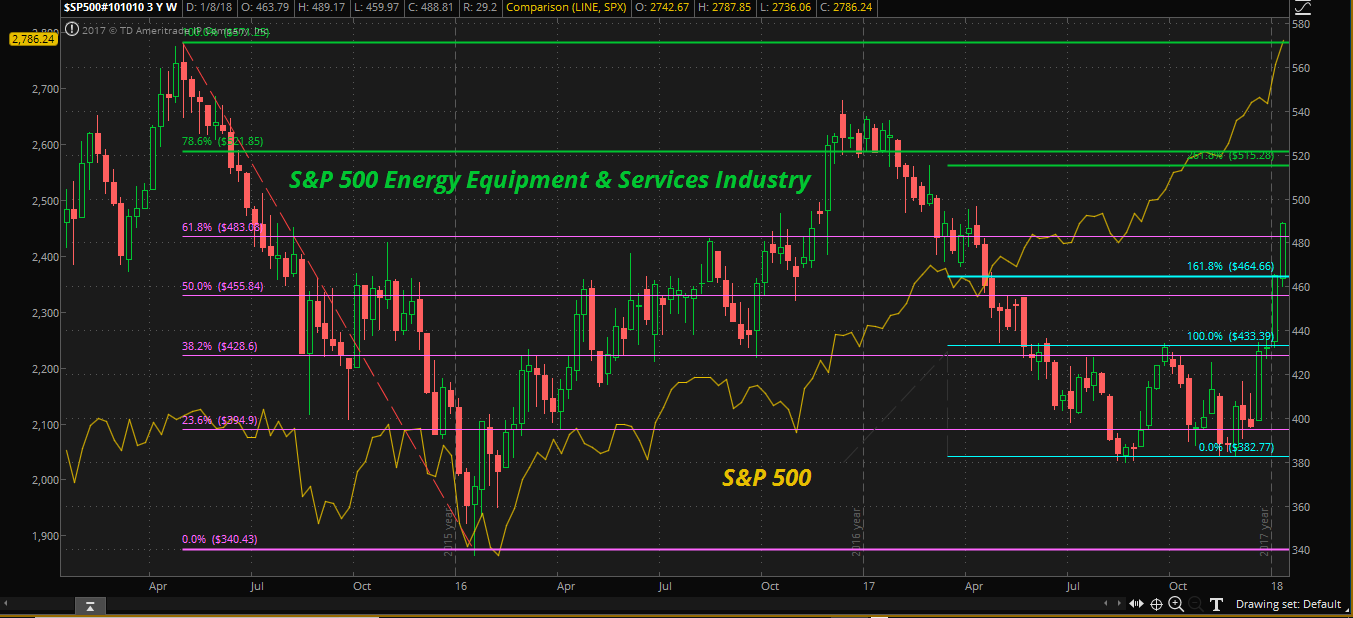The height and width of the screenshot is (618, 1353).
Task: Click the up-arrow panel button in the bottom-left corner
Action: tap(89, 606)
